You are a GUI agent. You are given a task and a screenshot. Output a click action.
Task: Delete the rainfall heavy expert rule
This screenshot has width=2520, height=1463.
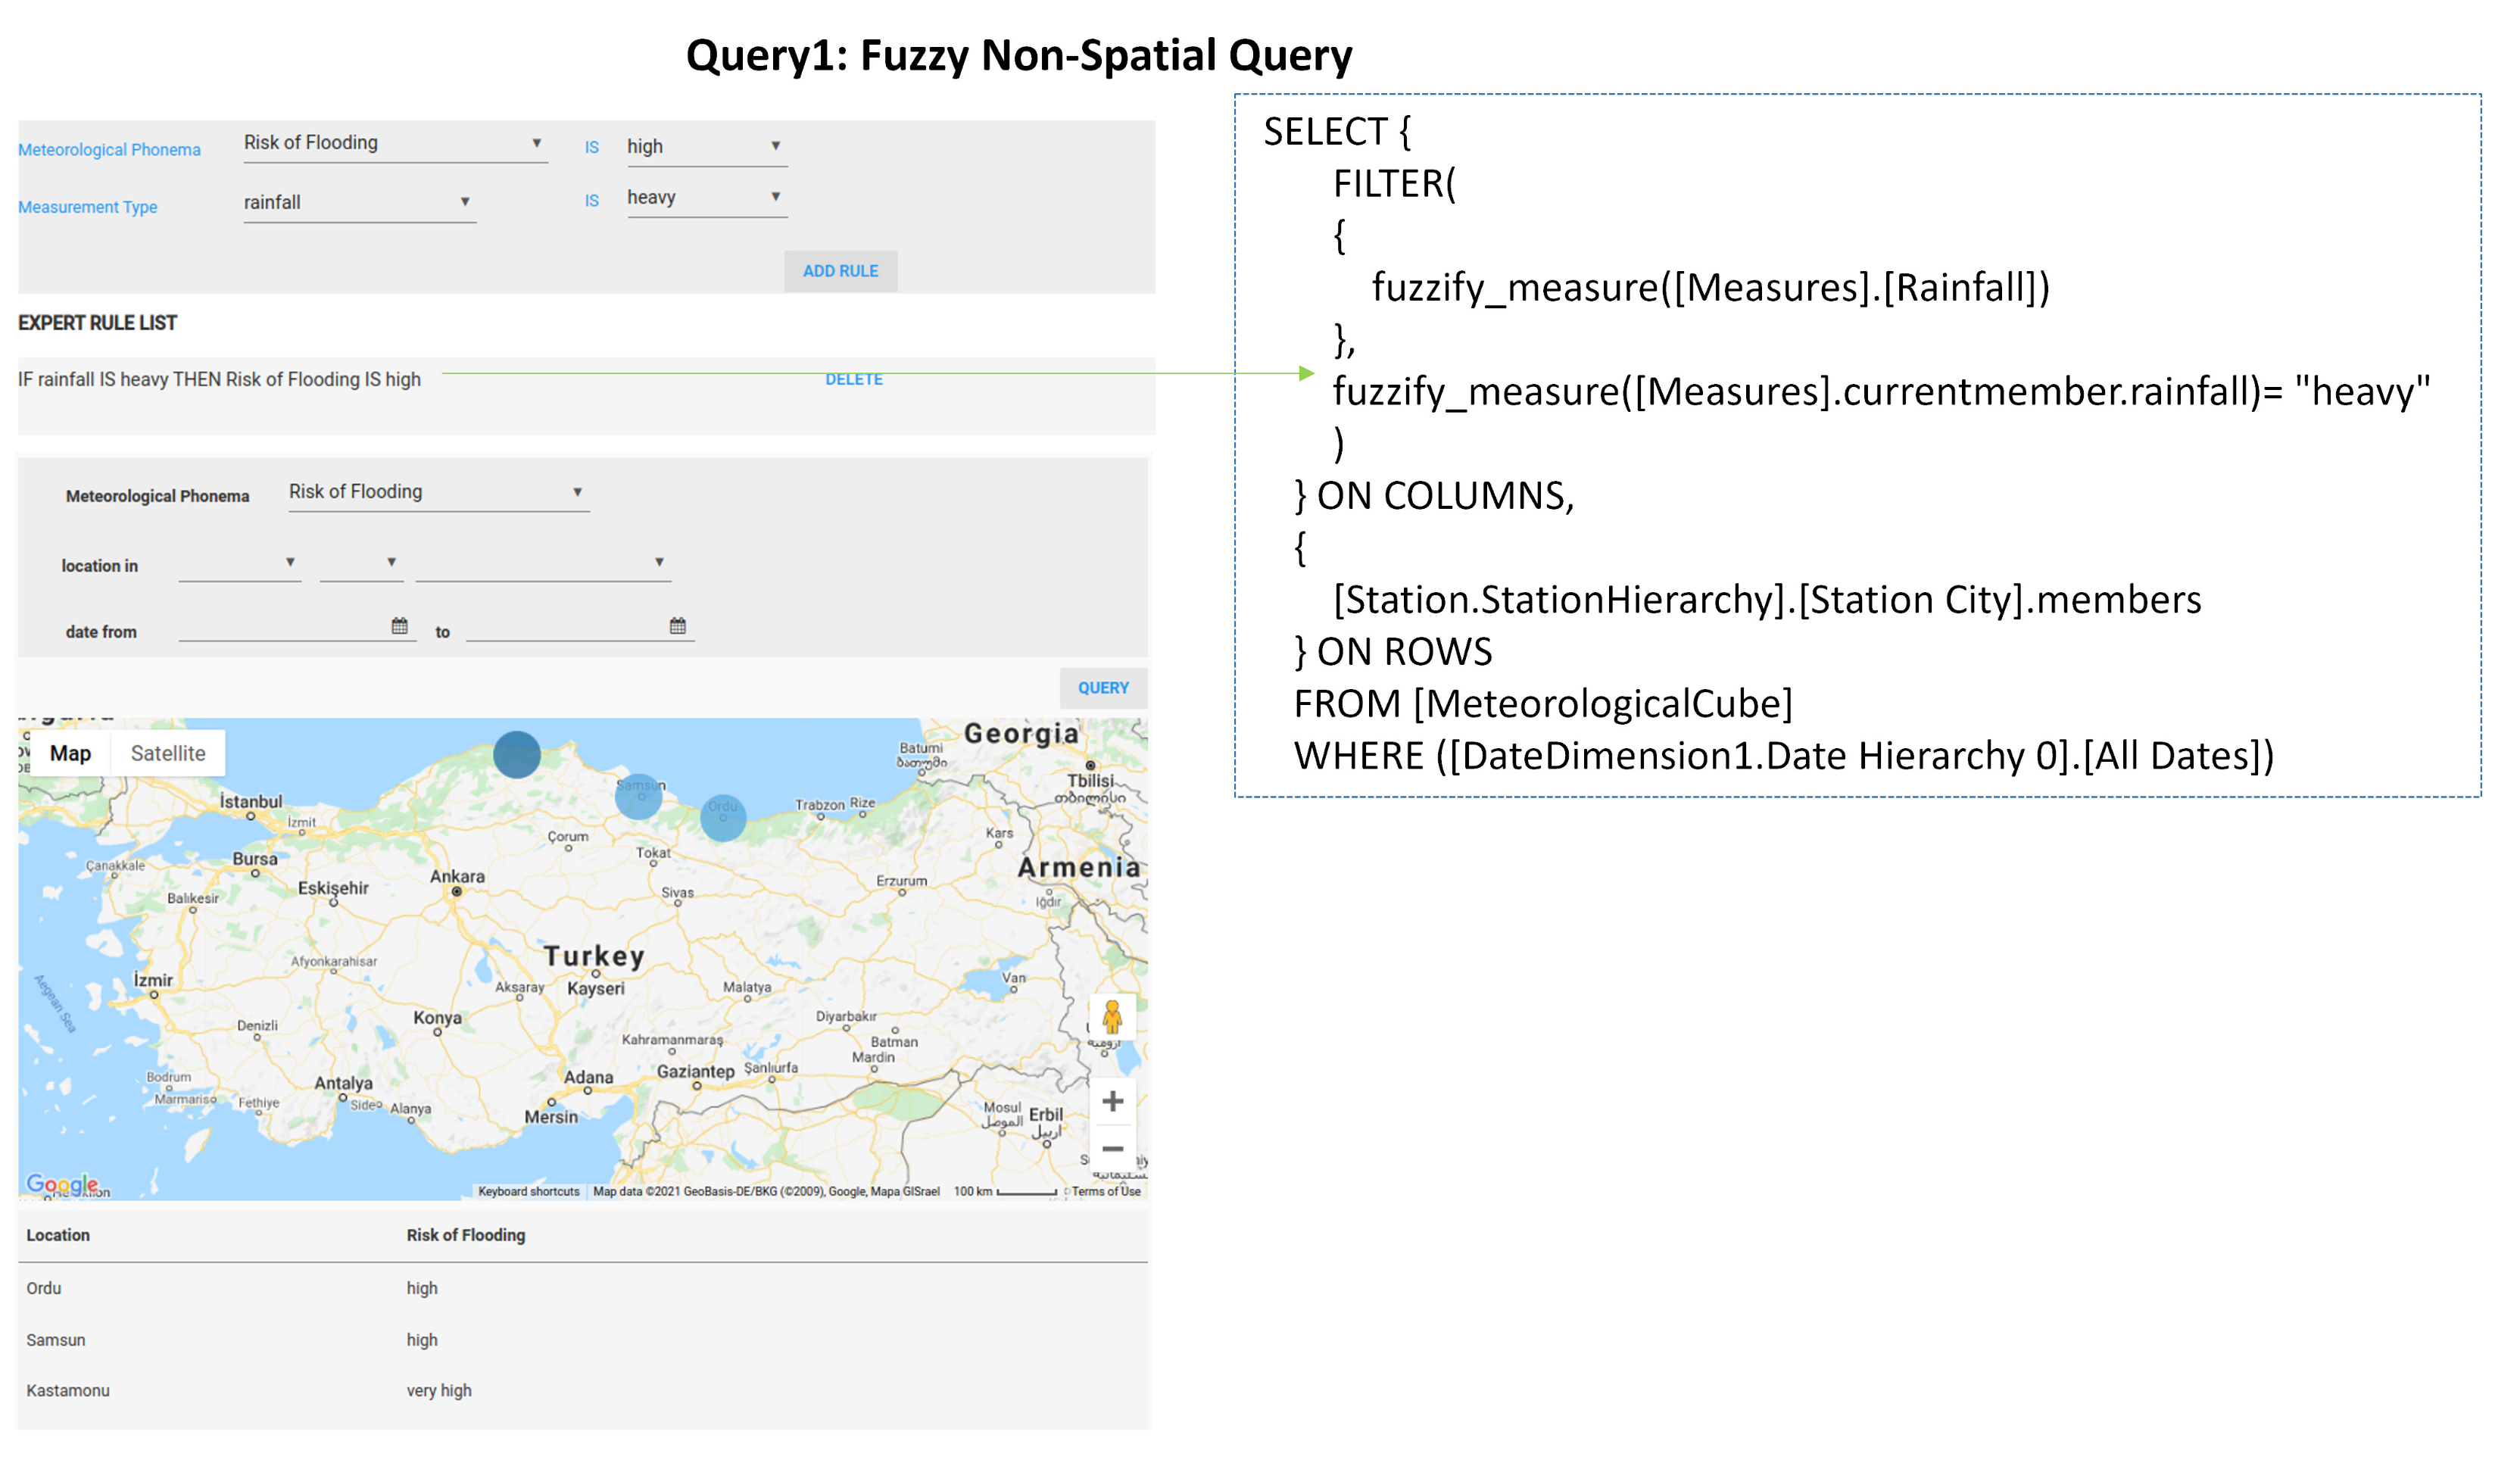(x=853, y=379)
